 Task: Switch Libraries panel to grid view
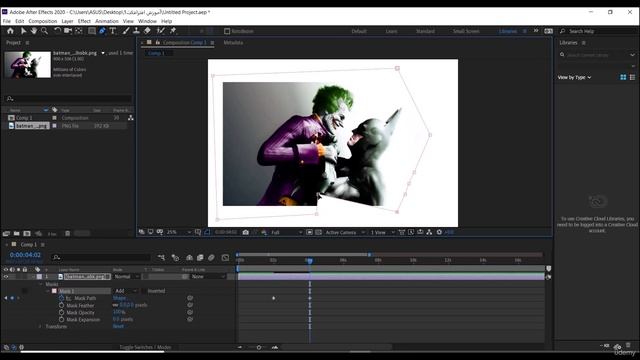pyautogui.click(x=623, y=77)
